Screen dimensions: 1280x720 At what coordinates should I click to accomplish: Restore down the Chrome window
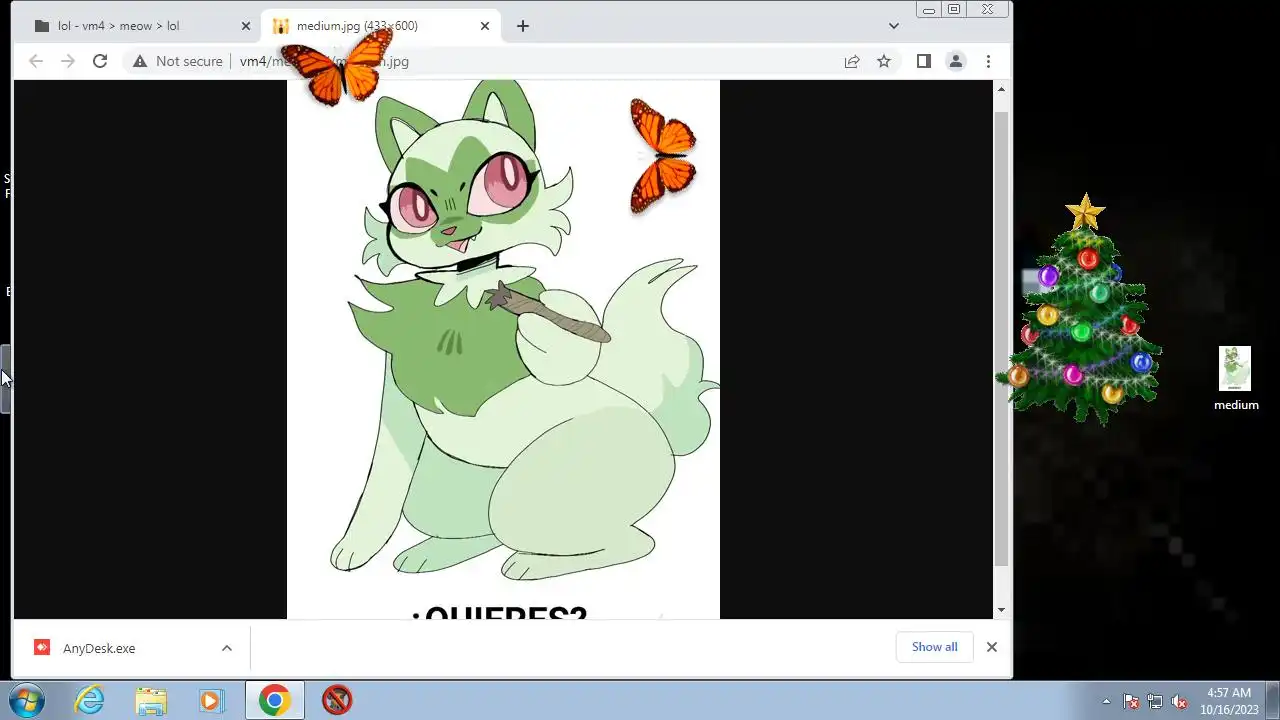pos(954,9)
